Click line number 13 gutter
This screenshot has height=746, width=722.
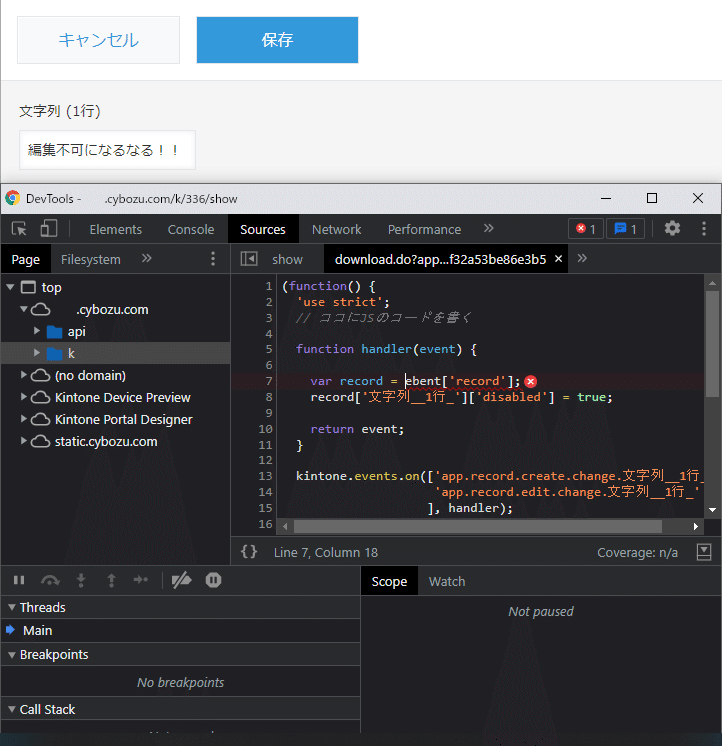(x=265, y=476)
